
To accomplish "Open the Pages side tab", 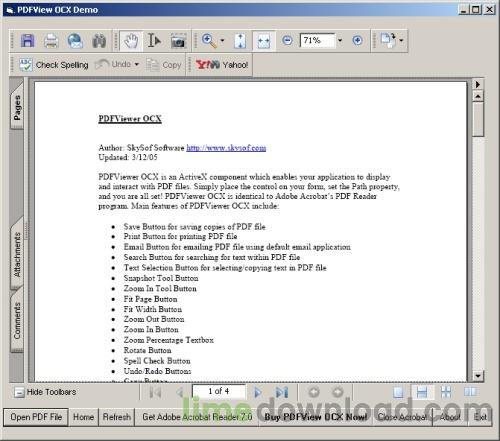I will coord(17,107).
